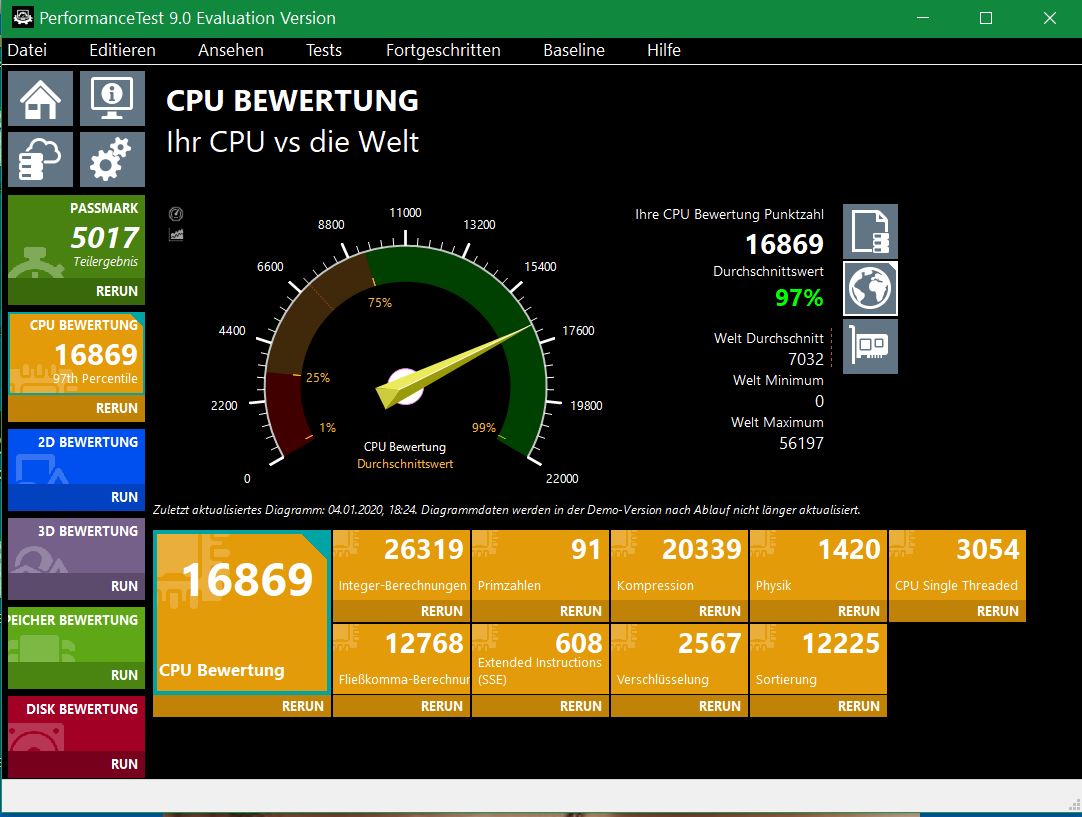Screen dimensions: 1082x817
Task: Open the System Information monitor icon
Action: pyautogui.click(x=112, y=99)
